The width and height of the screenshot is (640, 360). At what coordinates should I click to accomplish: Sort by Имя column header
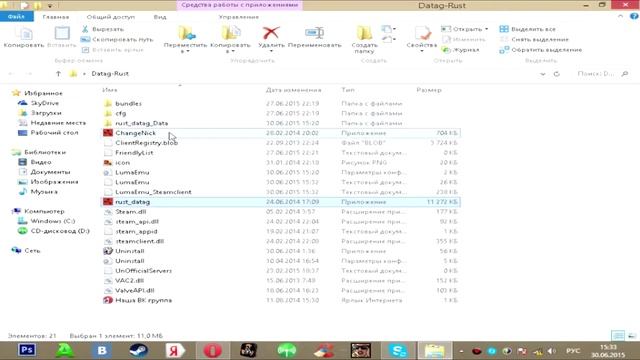tap(110, 89)
